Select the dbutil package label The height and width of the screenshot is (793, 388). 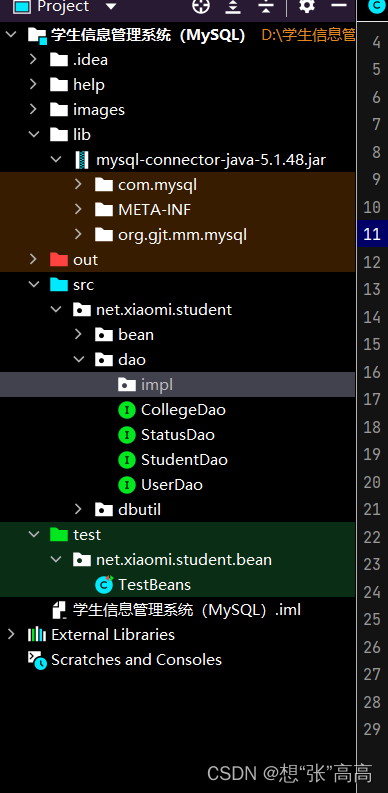click(x=140, y=510)
